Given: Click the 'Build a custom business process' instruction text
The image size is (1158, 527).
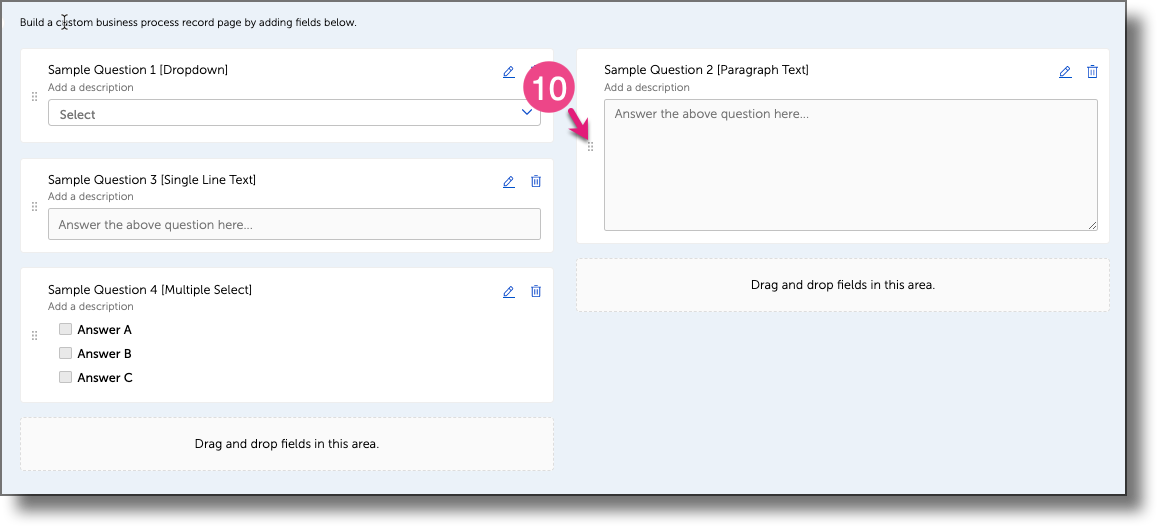Looking at the screenshot, I should (188, 23).
